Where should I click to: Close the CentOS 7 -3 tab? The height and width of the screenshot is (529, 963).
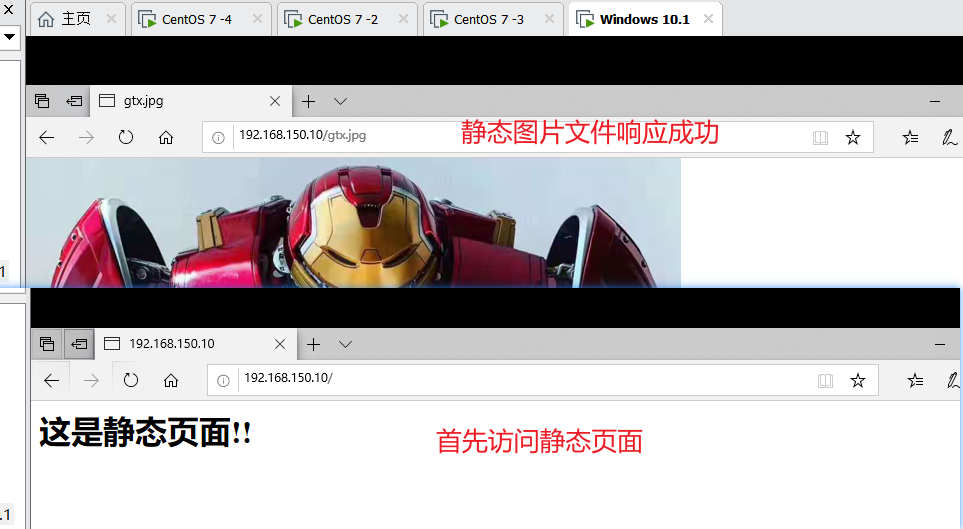[x=550, y=19]
